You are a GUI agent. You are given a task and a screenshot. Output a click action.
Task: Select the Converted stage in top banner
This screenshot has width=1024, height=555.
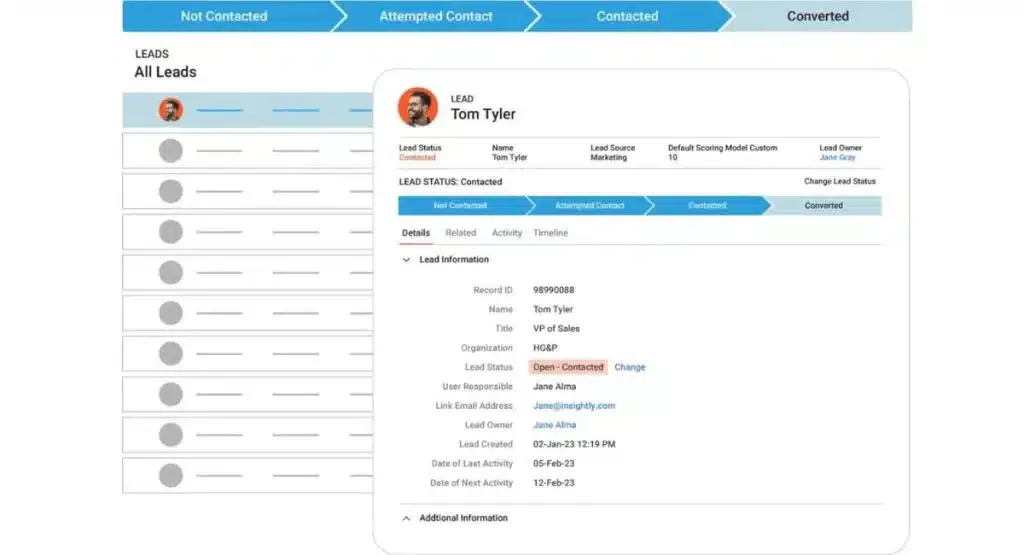(x=818, y=16)
